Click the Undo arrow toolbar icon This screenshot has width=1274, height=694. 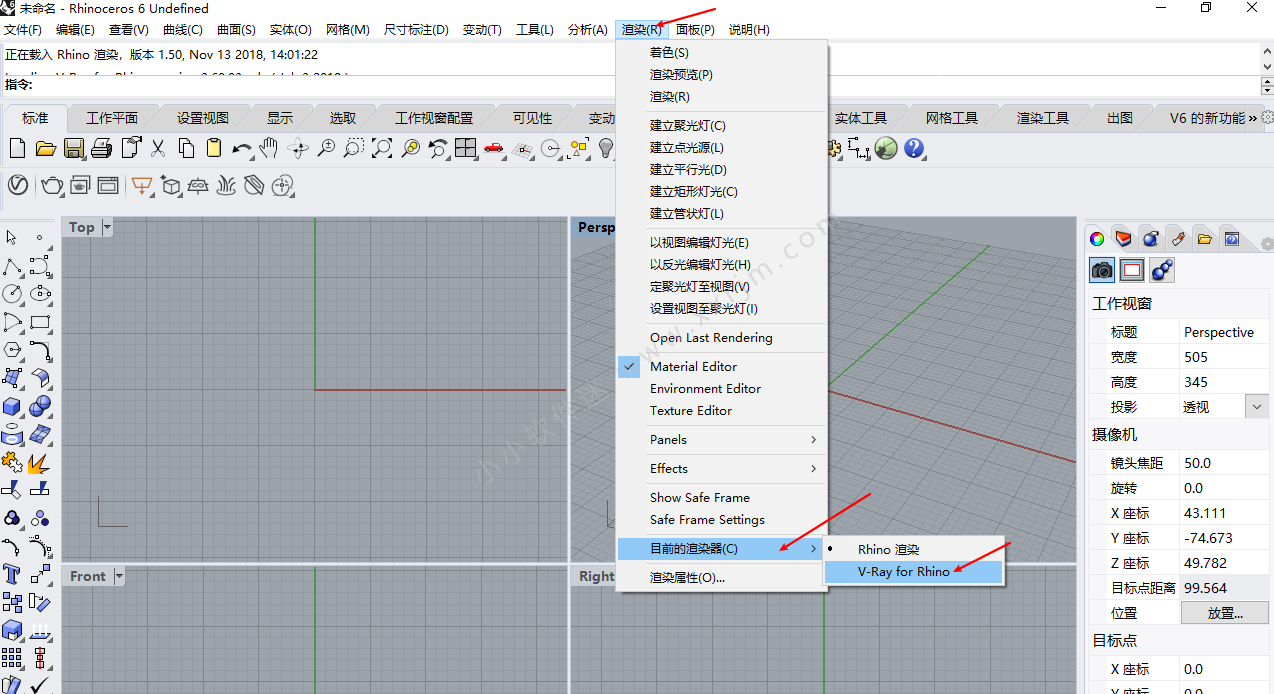[x=242, y=149]
